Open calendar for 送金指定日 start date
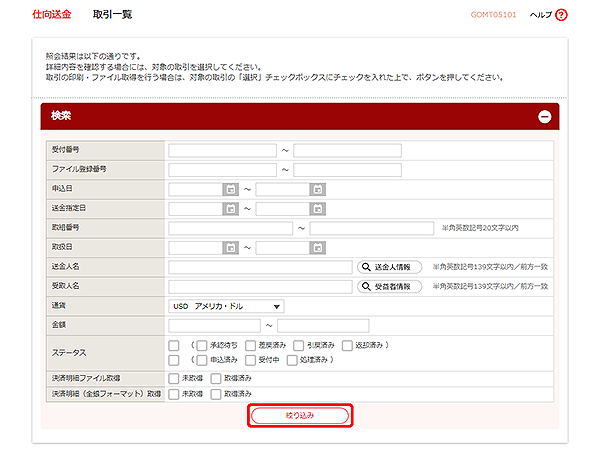The width and height of the screenshot is (600, 459). (230, 209)
